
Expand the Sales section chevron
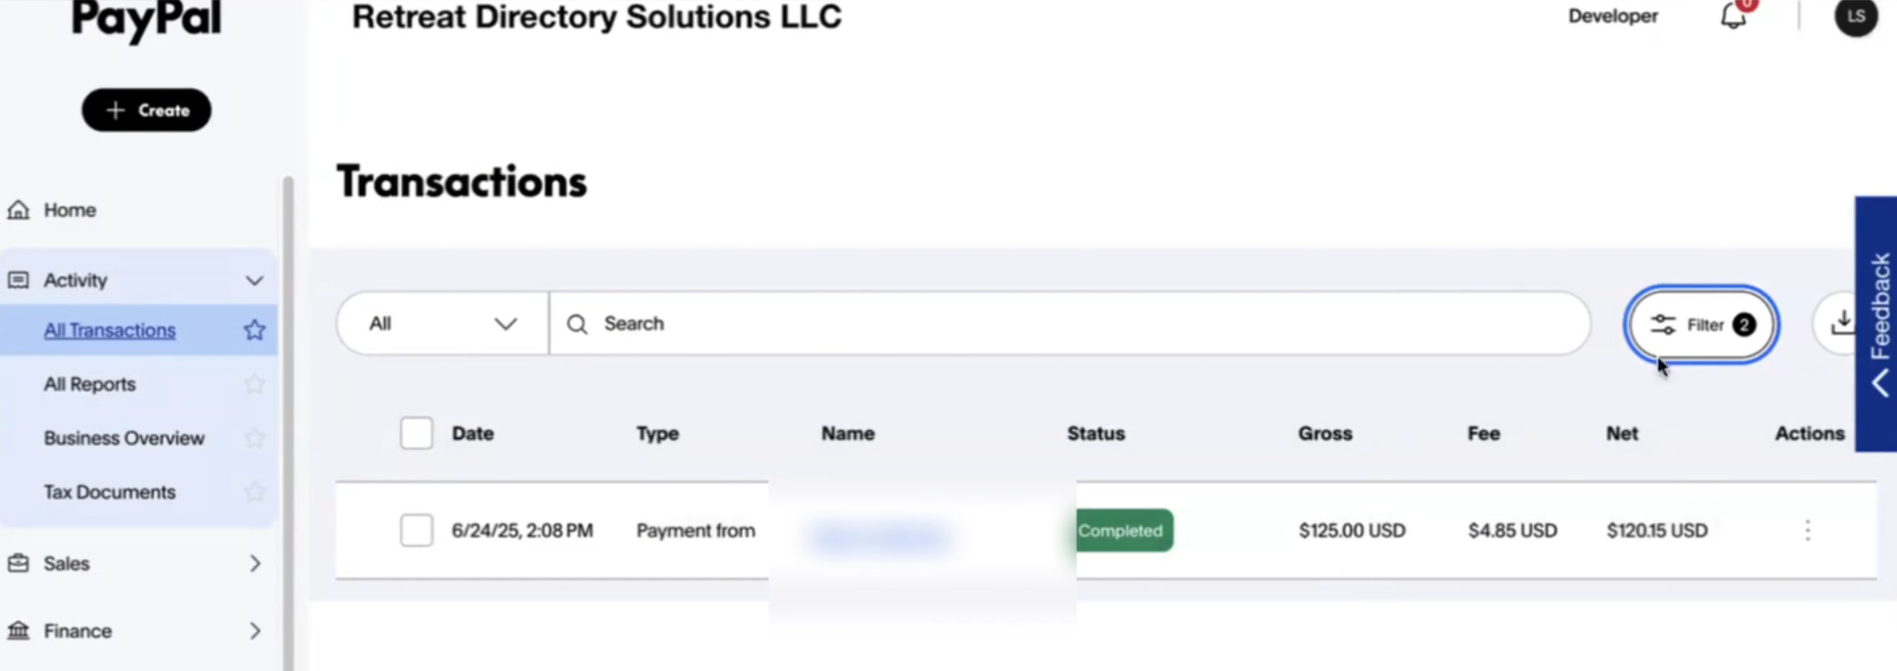tap(254, 564)
